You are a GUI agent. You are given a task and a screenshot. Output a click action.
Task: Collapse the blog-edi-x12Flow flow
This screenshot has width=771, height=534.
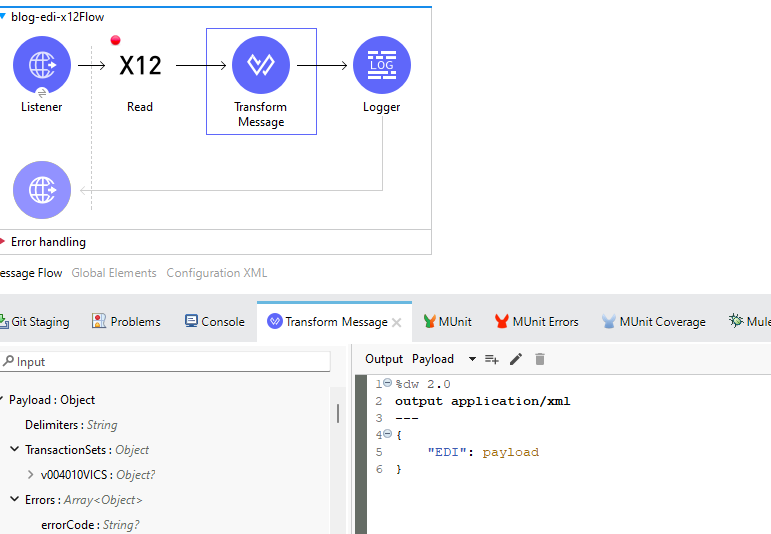pos(4,17)
